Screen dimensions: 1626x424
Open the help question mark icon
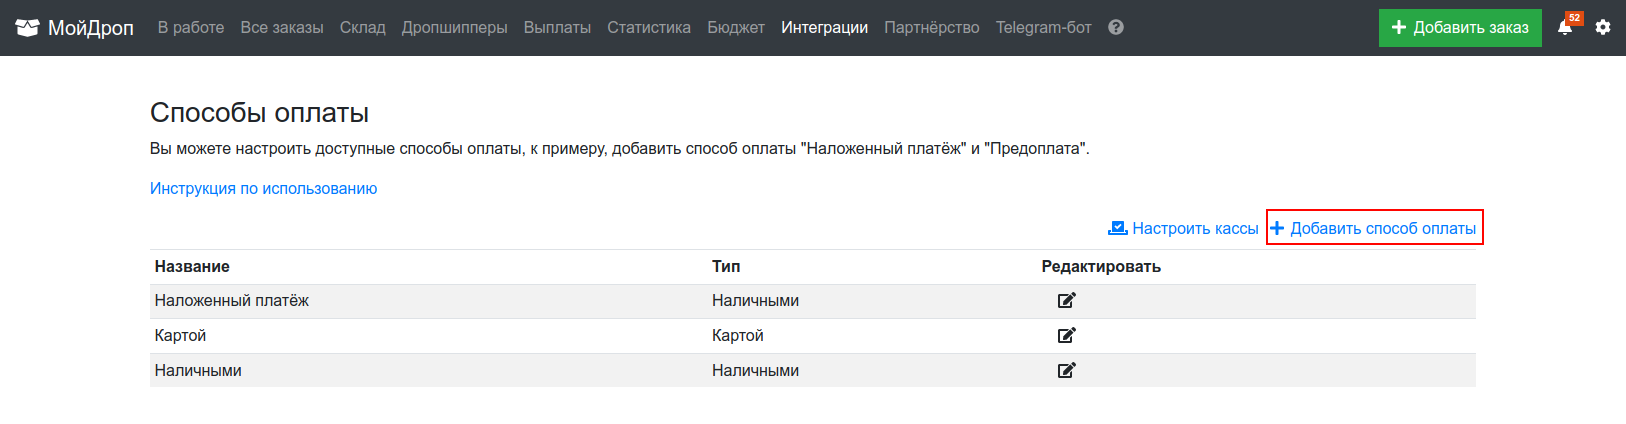click(1116, 28)
